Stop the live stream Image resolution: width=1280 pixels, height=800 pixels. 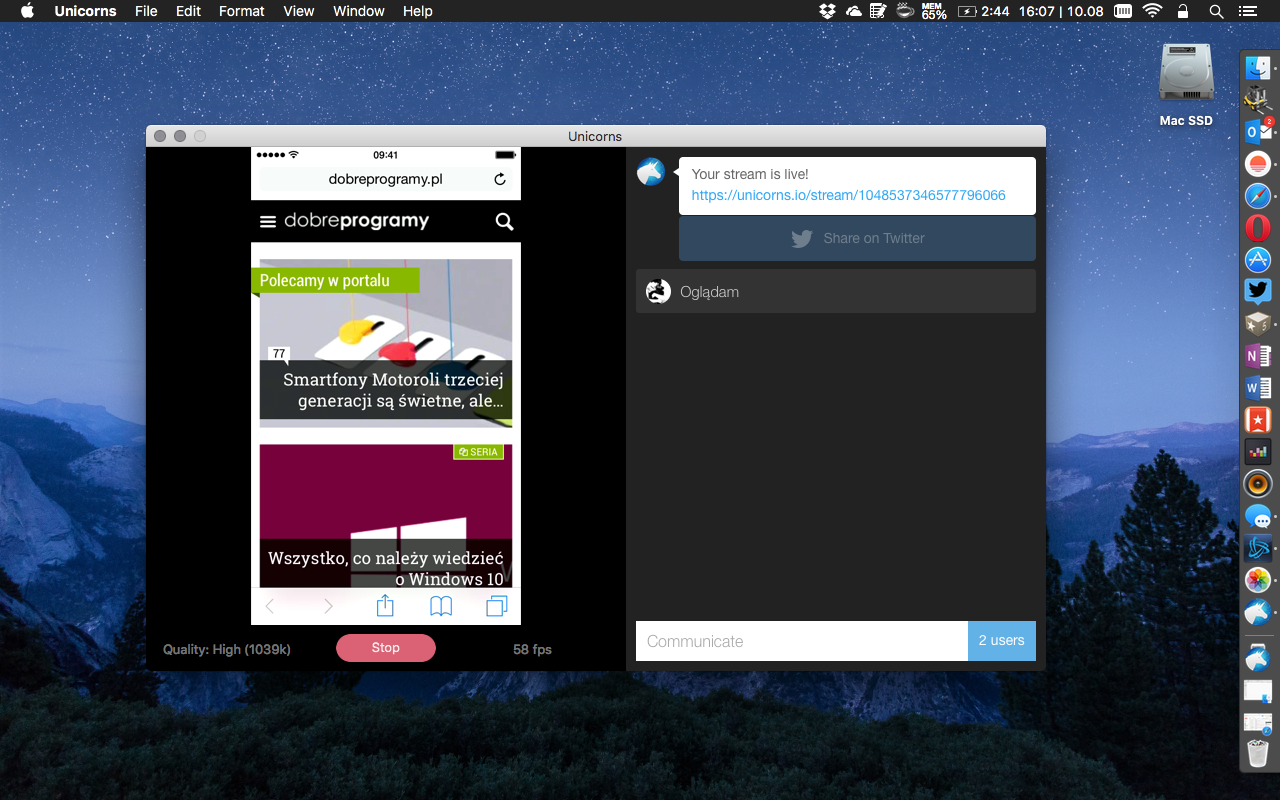click(x=386, y=648)
